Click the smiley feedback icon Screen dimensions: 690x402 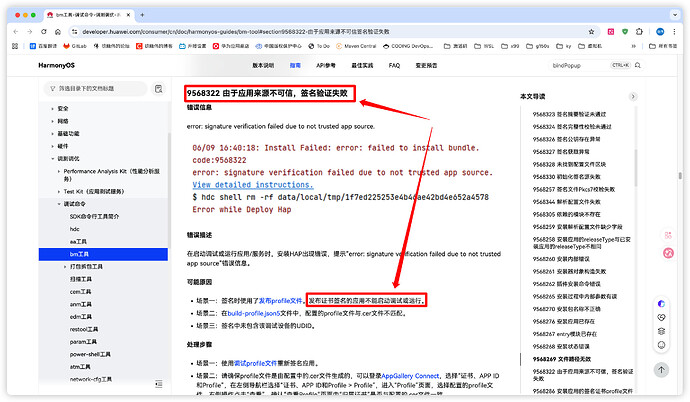pos(661,345)
